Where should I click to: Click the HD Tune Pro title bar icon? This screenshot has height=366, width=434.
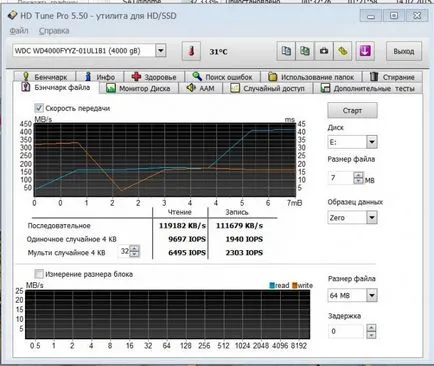click(12, 15)
